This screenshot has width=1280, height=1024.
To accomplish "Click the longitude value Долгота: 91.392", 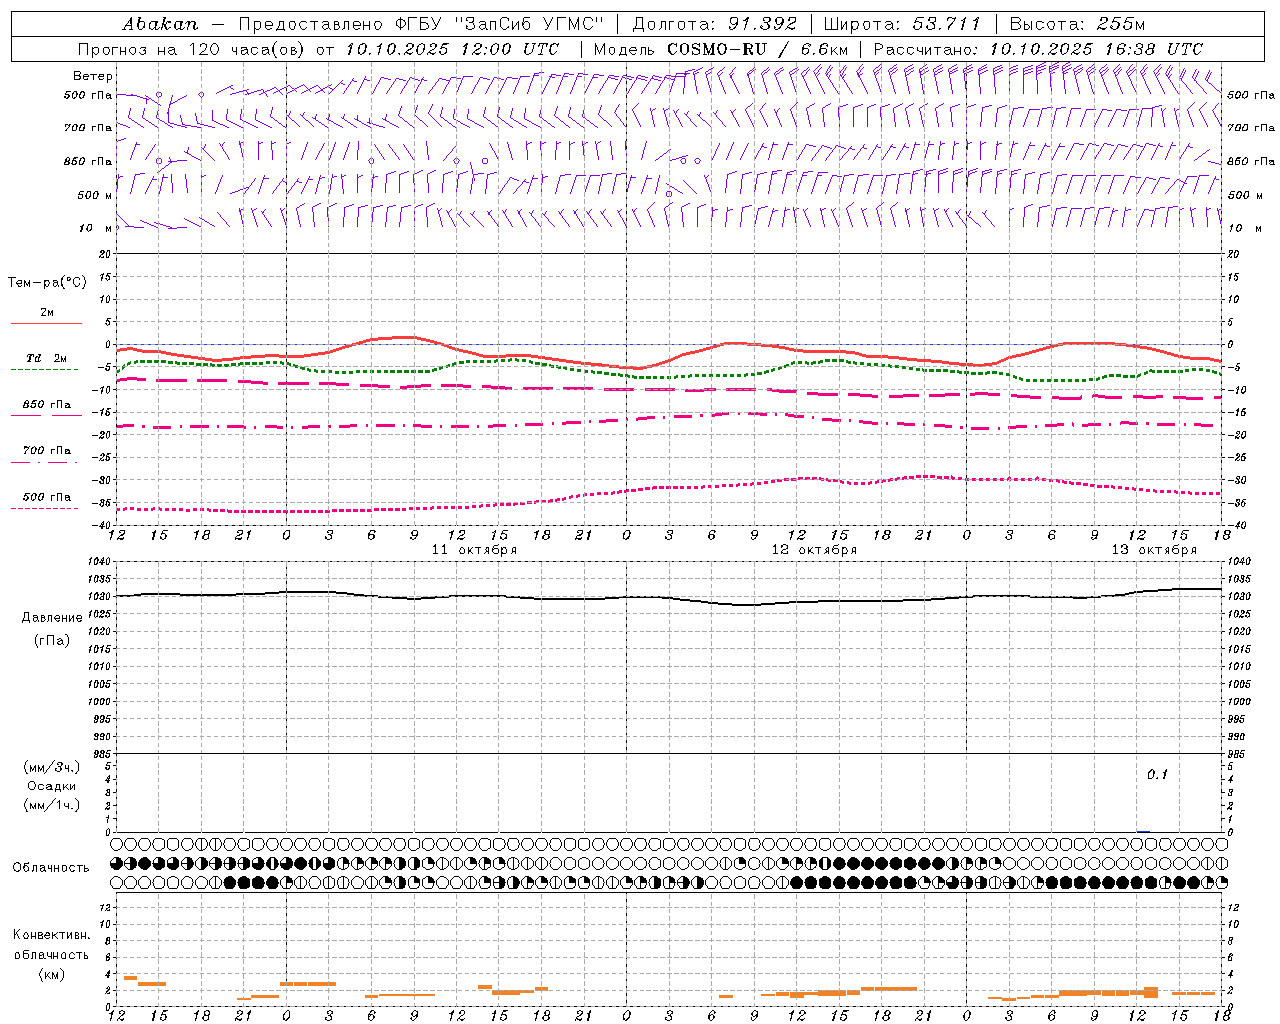I will pos(715,24).
